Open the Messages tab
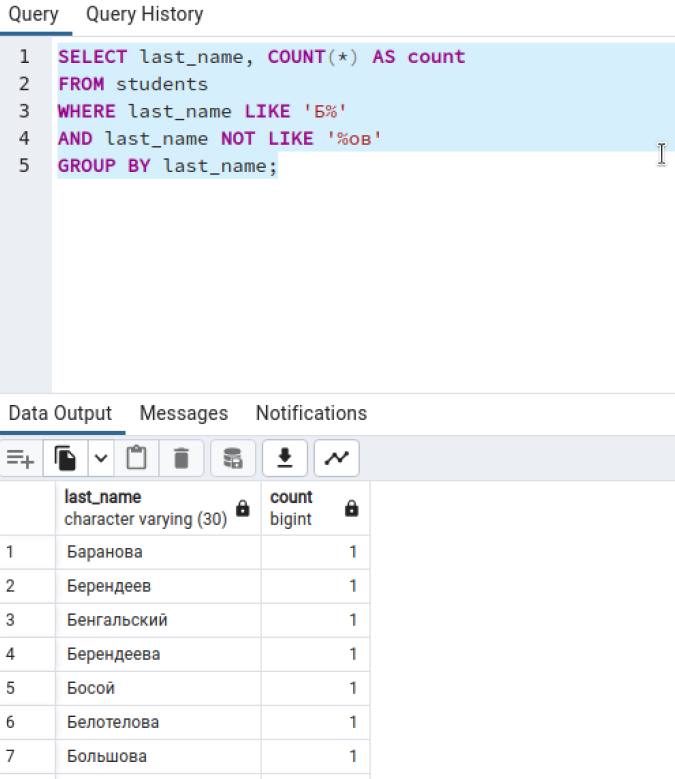Image resolution: width=675 pixels, height=779 pixels. (184, 413)
